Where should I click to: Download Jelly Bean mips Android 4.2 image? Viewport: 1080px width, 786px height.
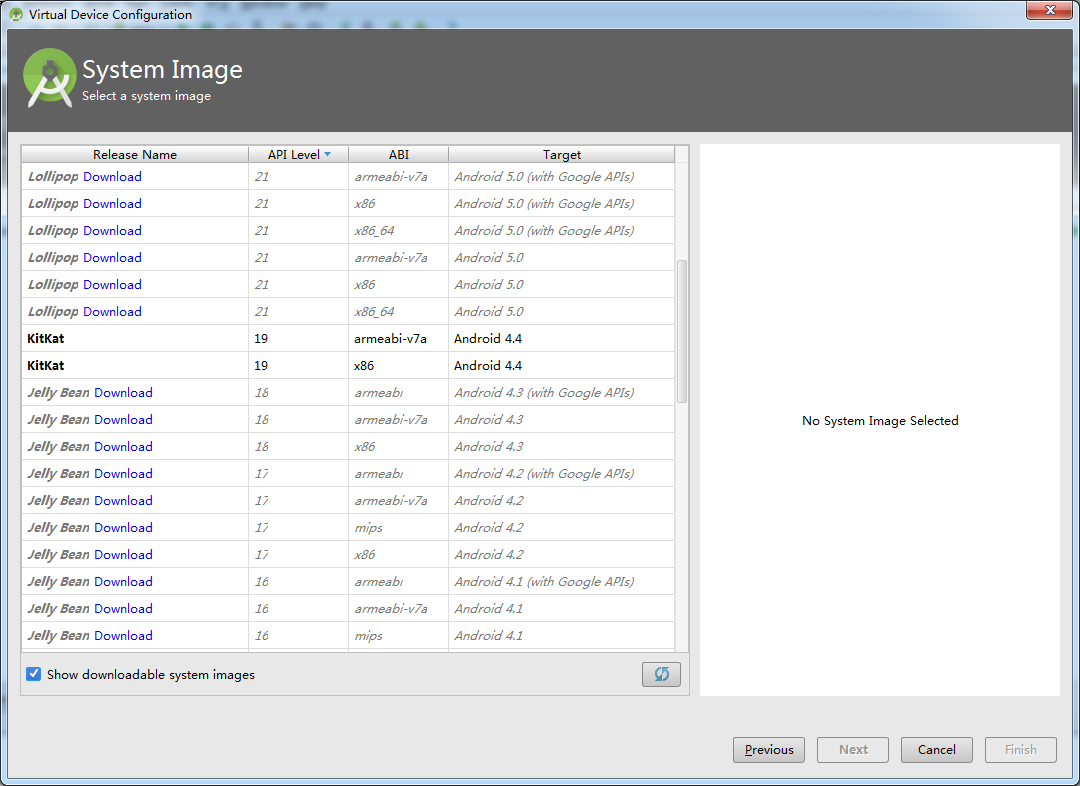[123, 527]
